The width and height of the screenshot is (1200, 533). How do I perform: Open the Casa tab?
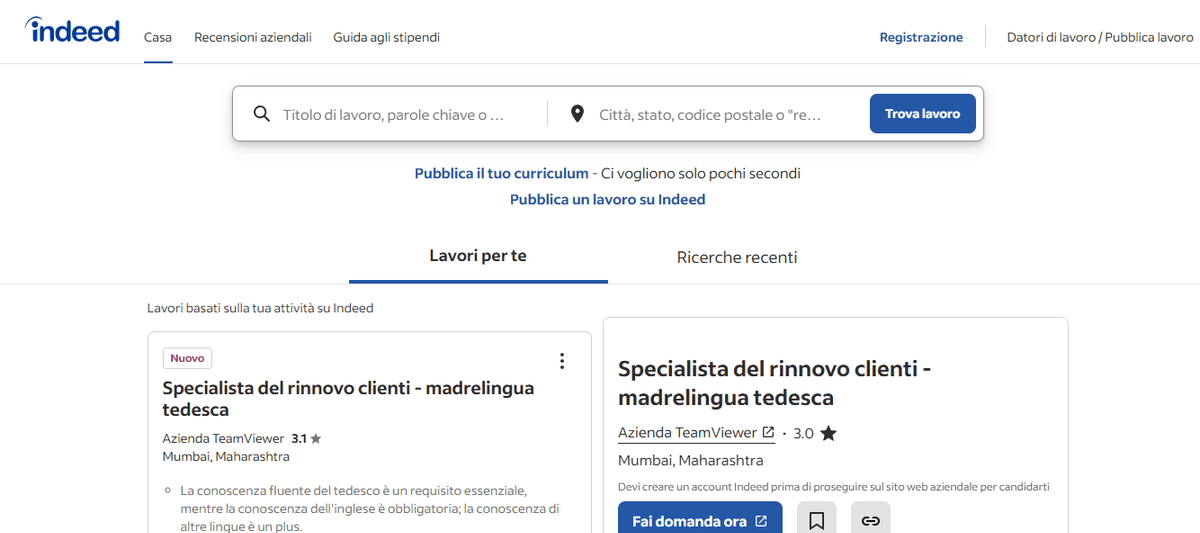[158, 37]
